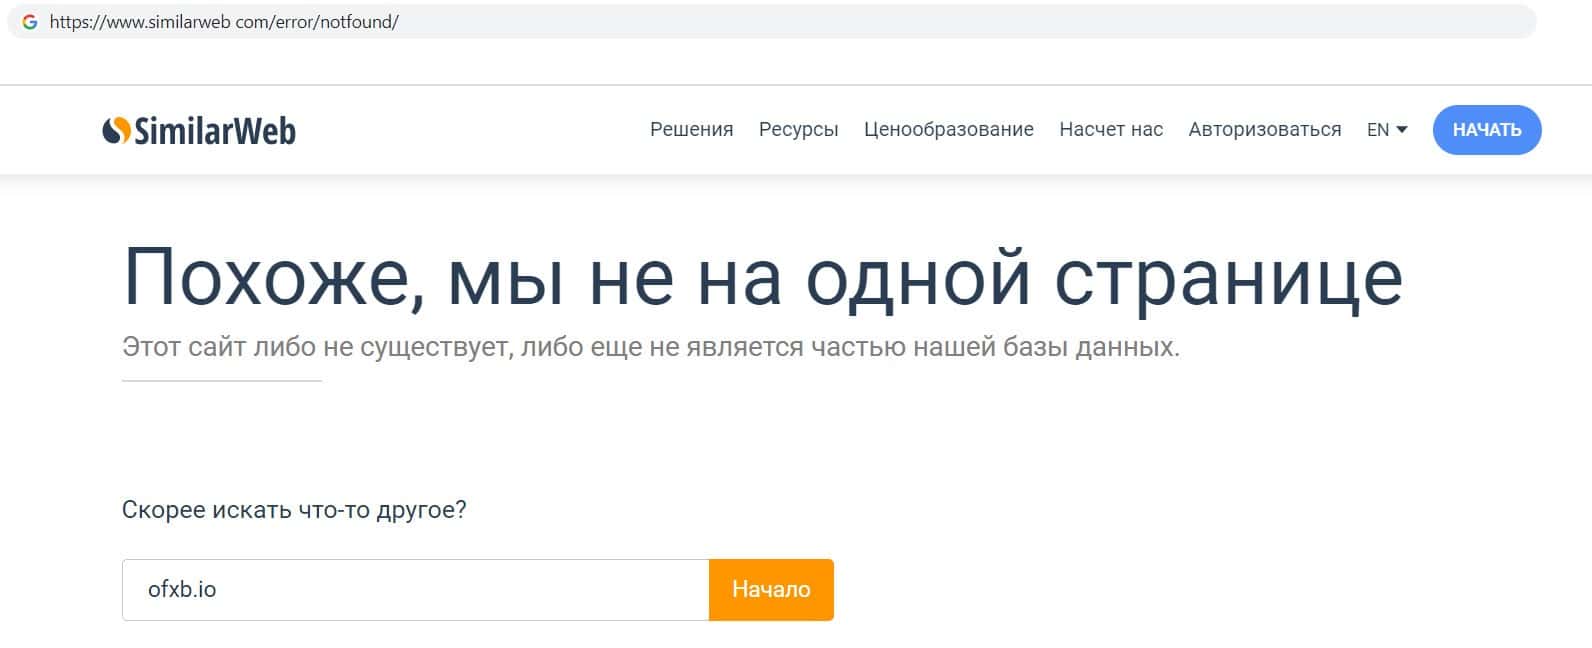1592x648 pixels.
Task: Open the Решения menu
Action: pos(691,129)
